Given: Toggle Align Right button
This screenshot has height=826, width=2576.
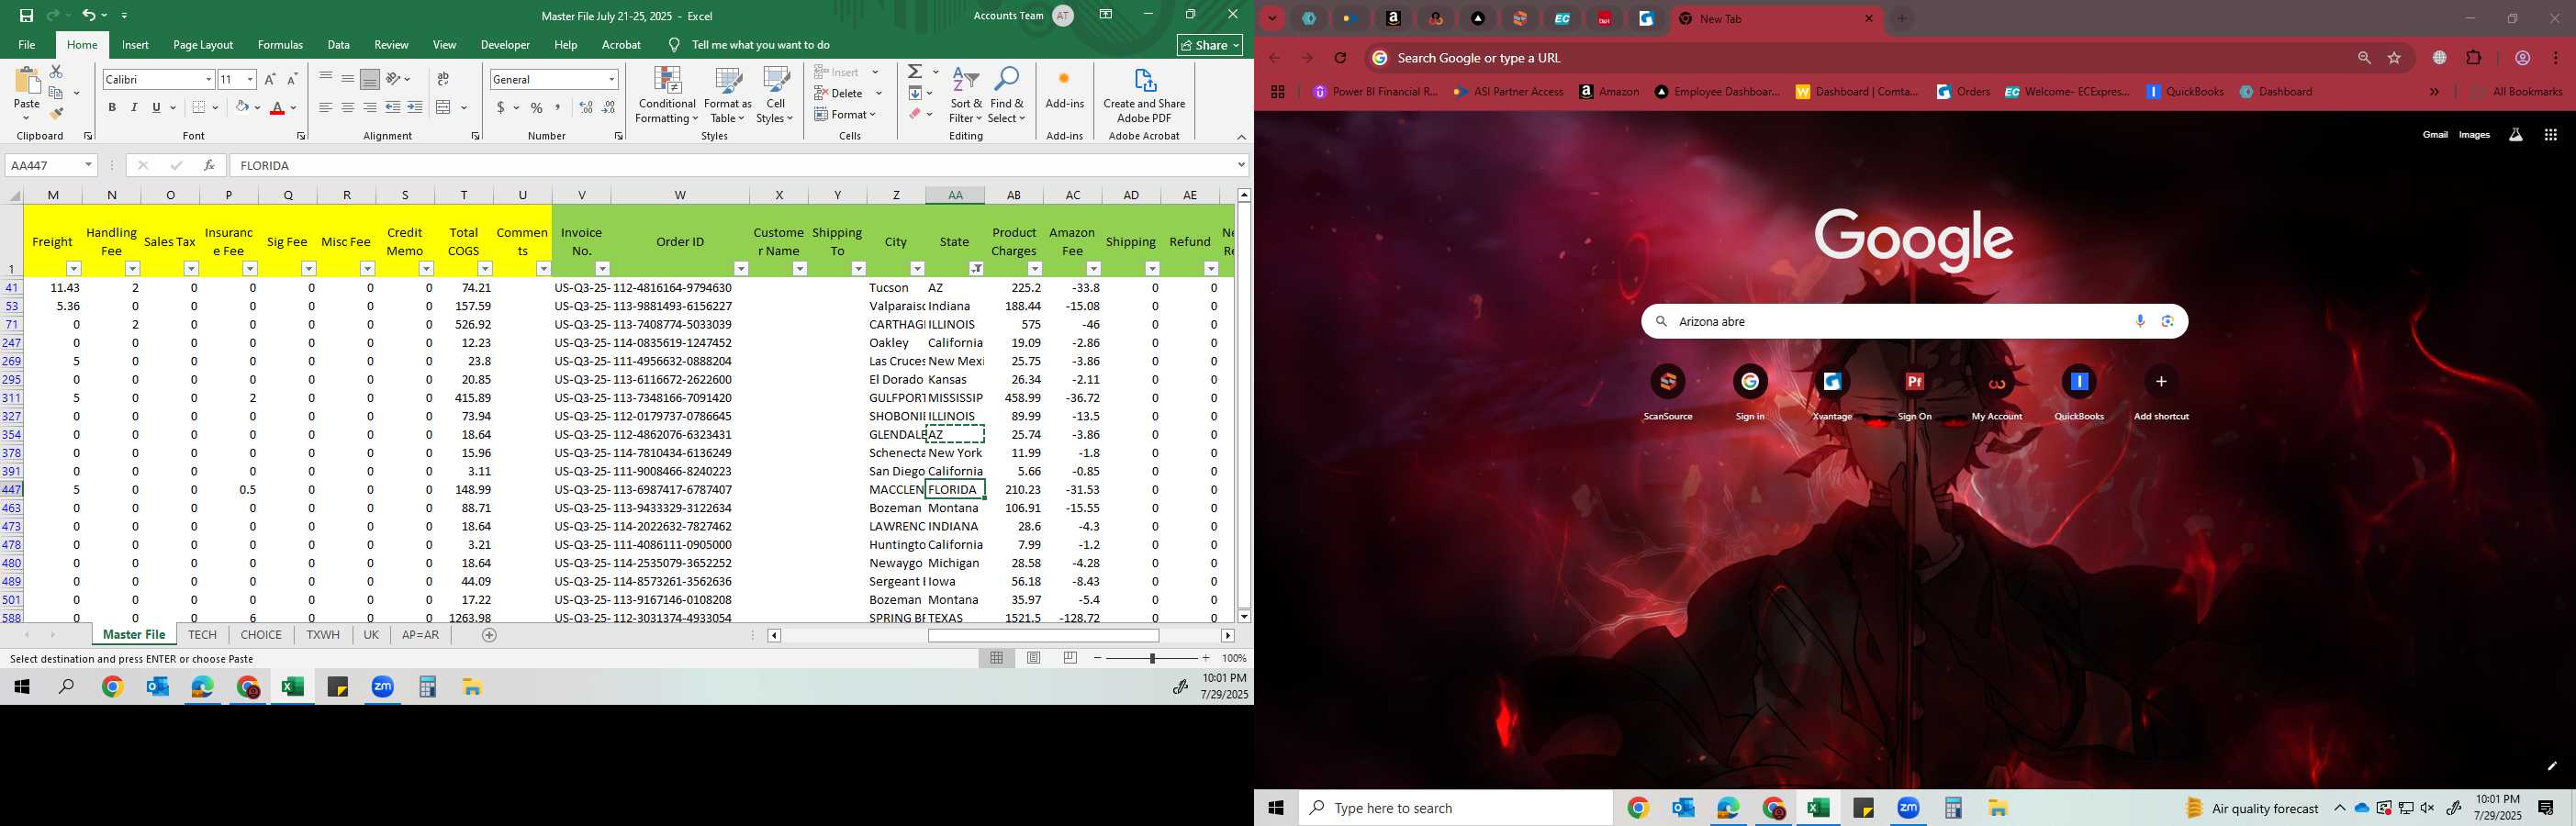Looking at the screenshot, I should click(370, 107).
